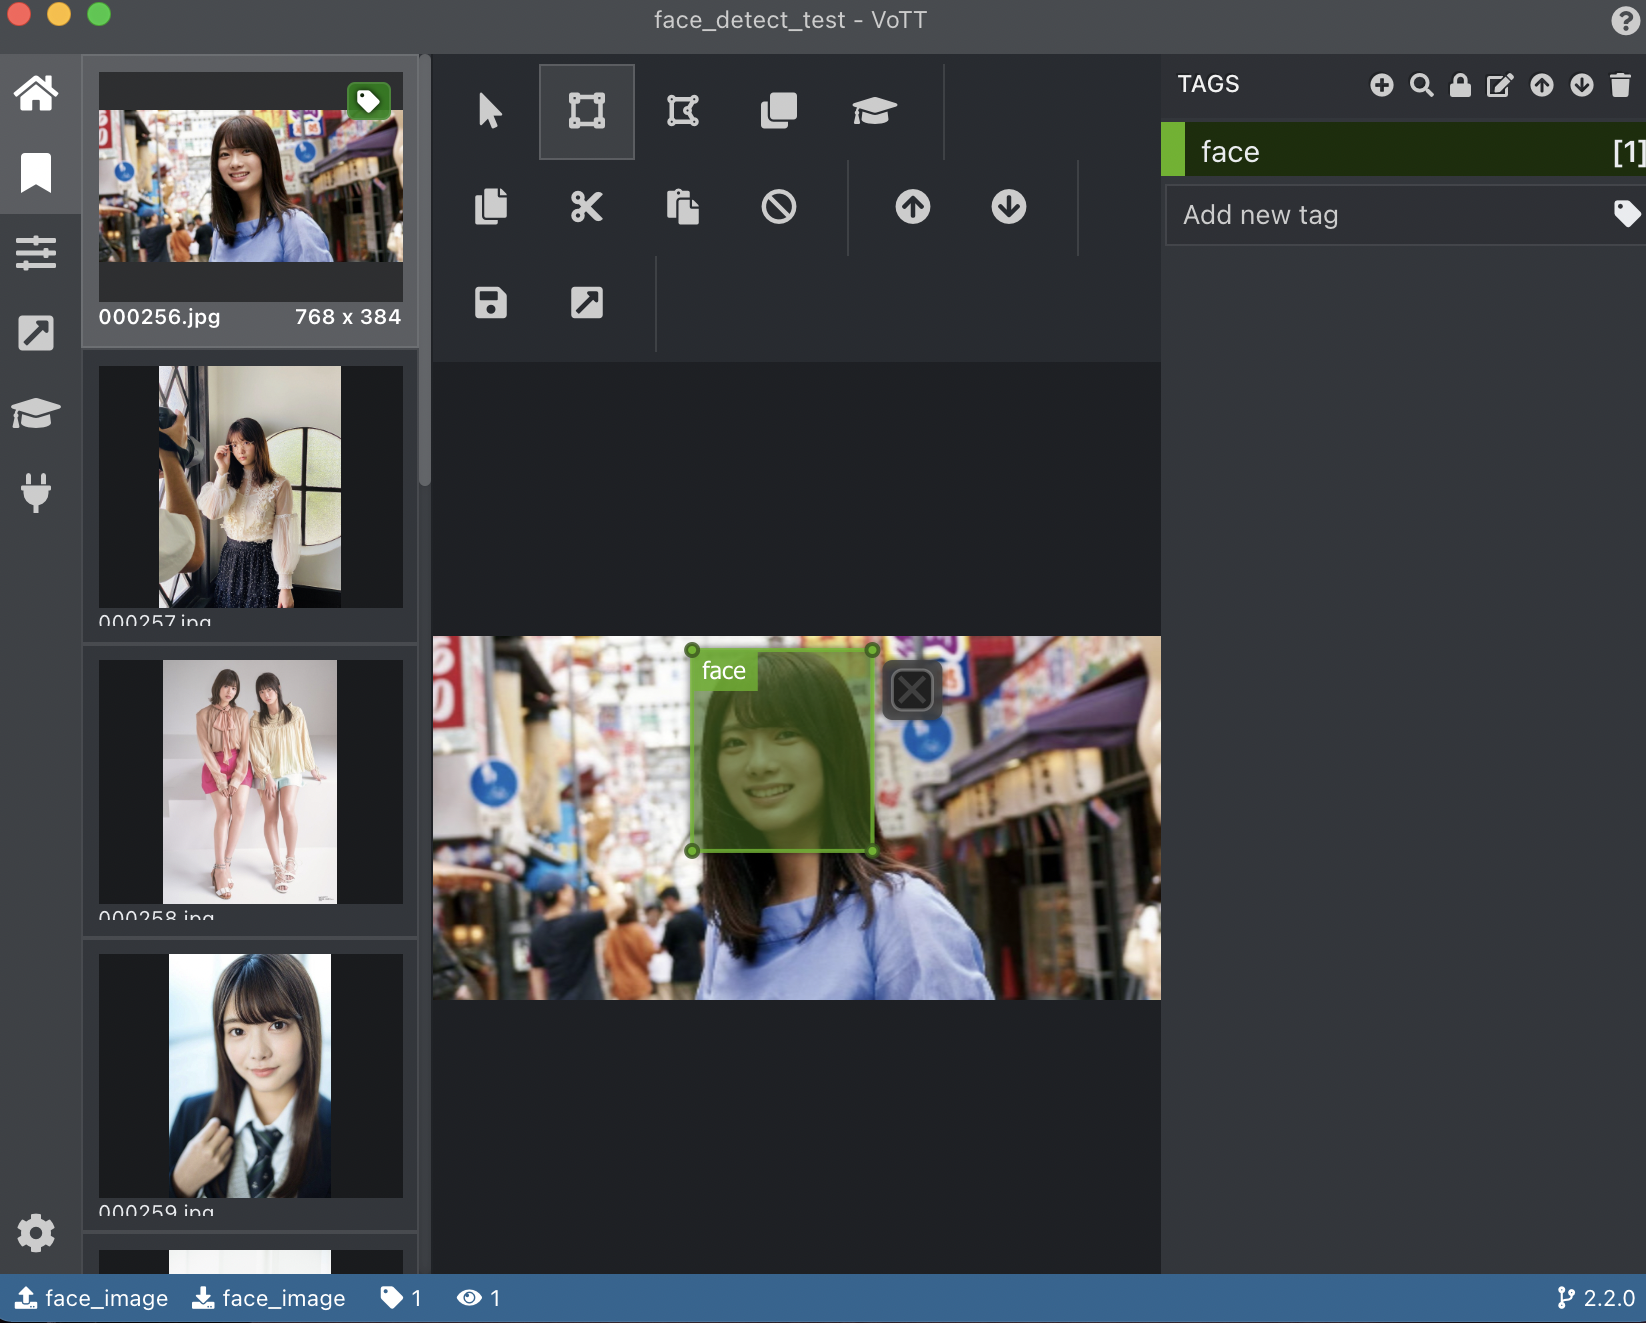This screenshot has width=1646, height=1323.
Task: Open the Tags Editor bookmark icon
Action: coord(36,173)
